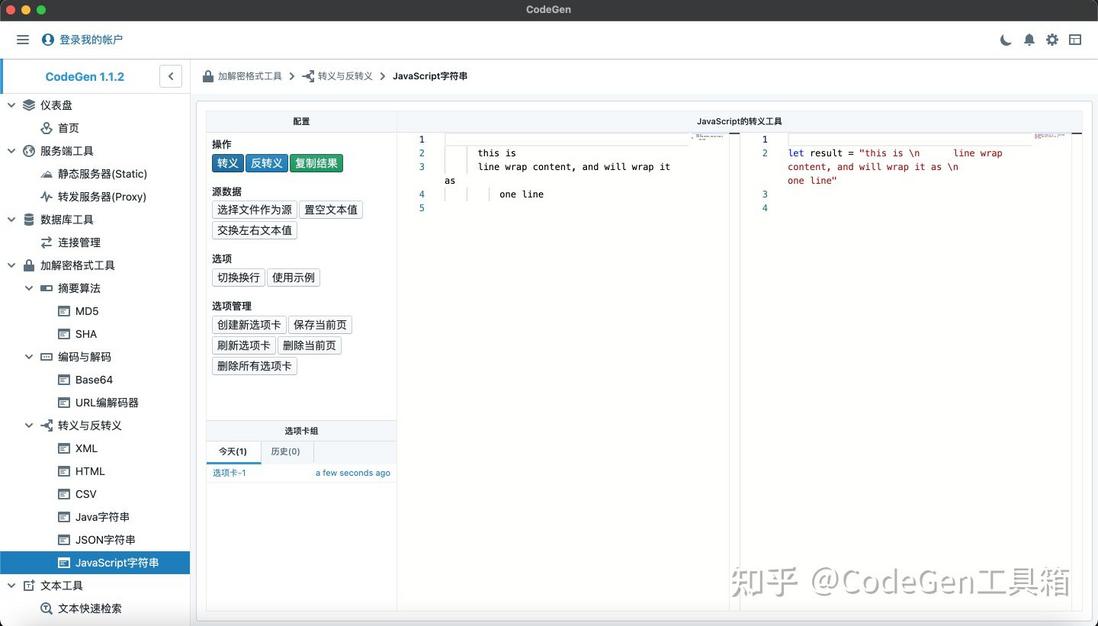Click 转义与反转义 in the breadcrumb
This screenshot has height=626, width=1098.
(345, 76)
